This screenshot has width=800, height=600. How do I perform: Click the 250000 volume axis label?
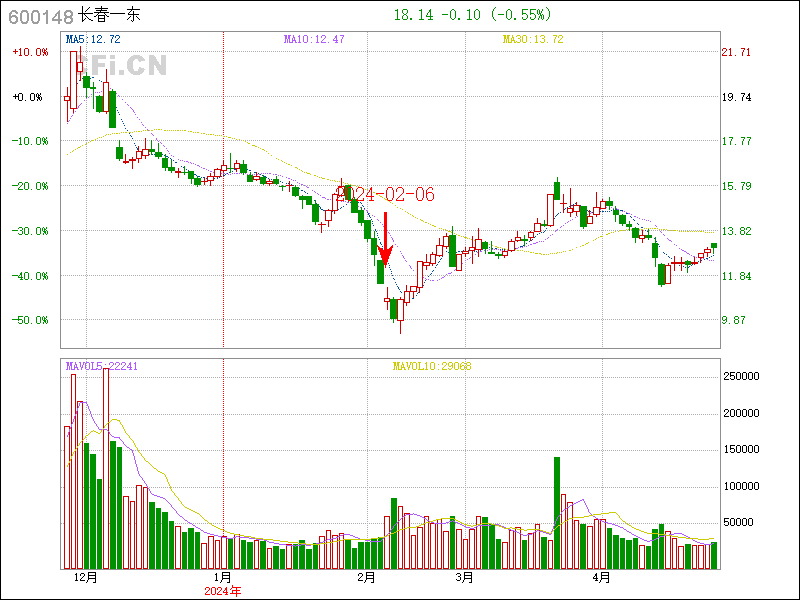pyautogui.click(x=742, y=376)
